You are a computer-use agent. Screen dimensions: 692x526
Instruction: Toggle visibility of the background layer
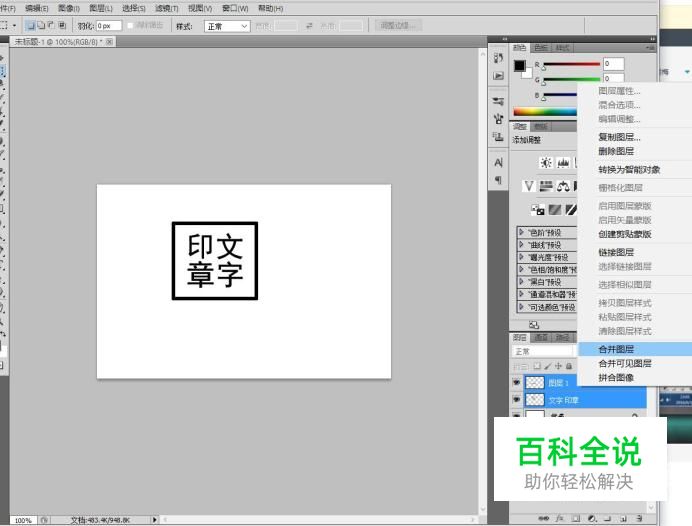(x=516, y=415)
